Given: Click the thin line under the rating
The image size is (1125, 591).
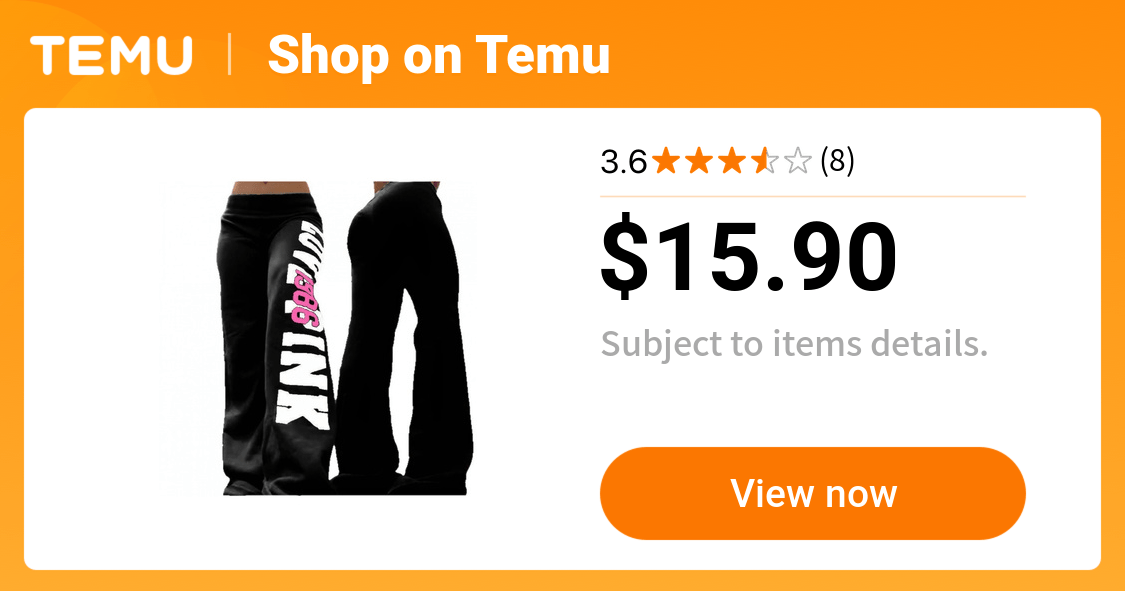Looking at the screenshot, I should 813,196.
